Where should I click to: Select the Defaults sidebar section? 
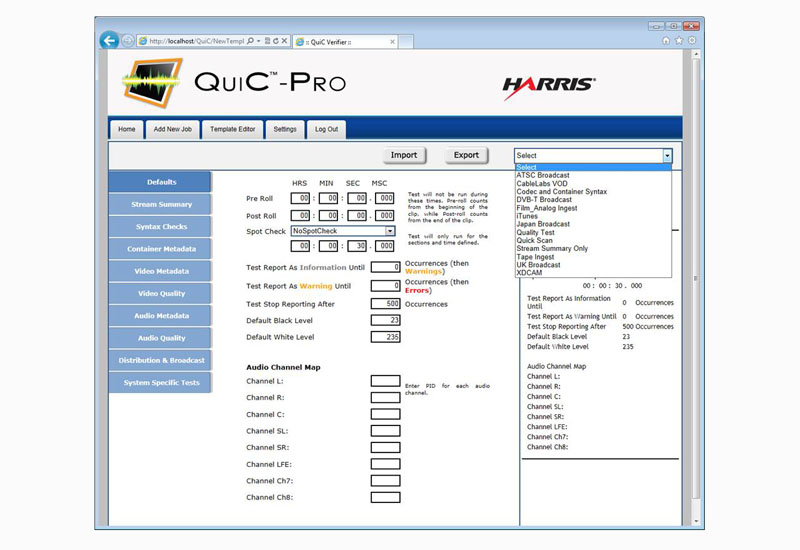(160, 182)
